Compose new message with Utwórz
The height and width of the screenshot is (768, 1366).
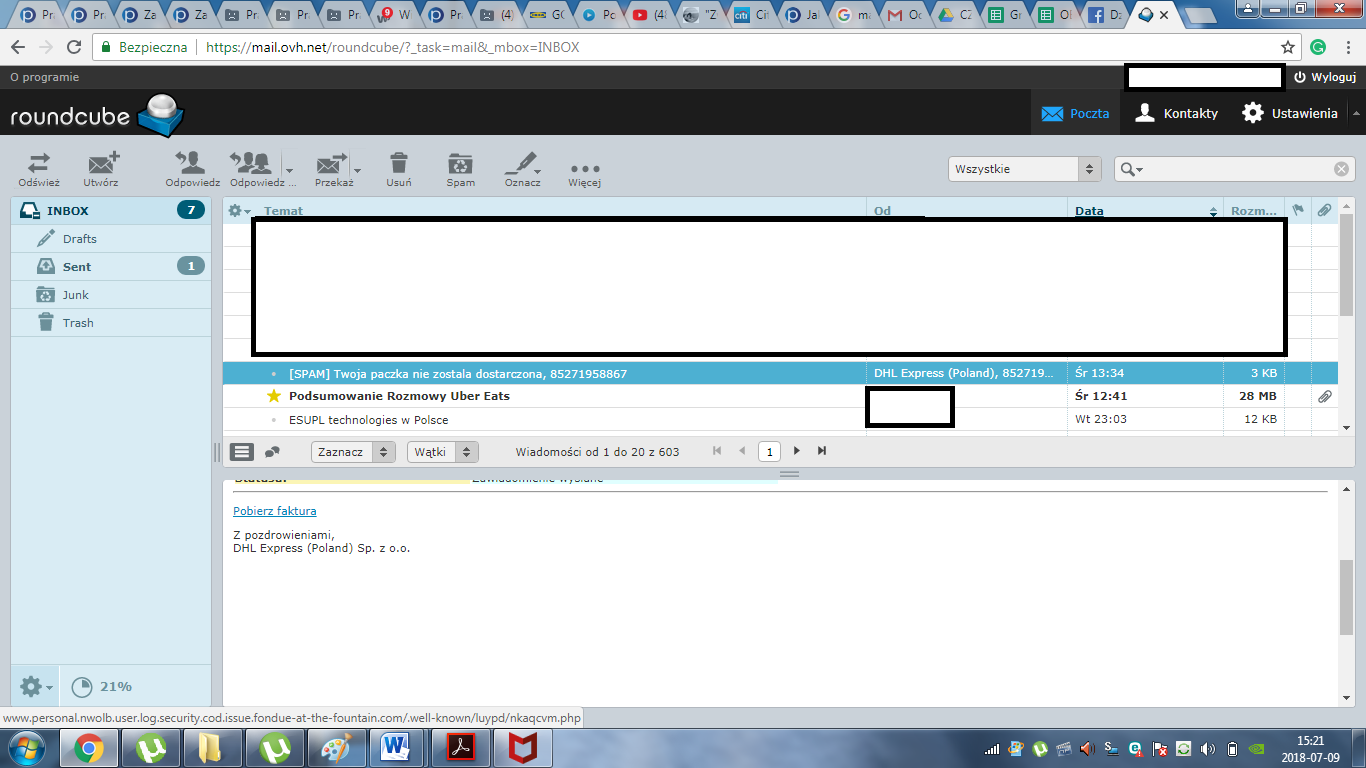coord(101,164)
